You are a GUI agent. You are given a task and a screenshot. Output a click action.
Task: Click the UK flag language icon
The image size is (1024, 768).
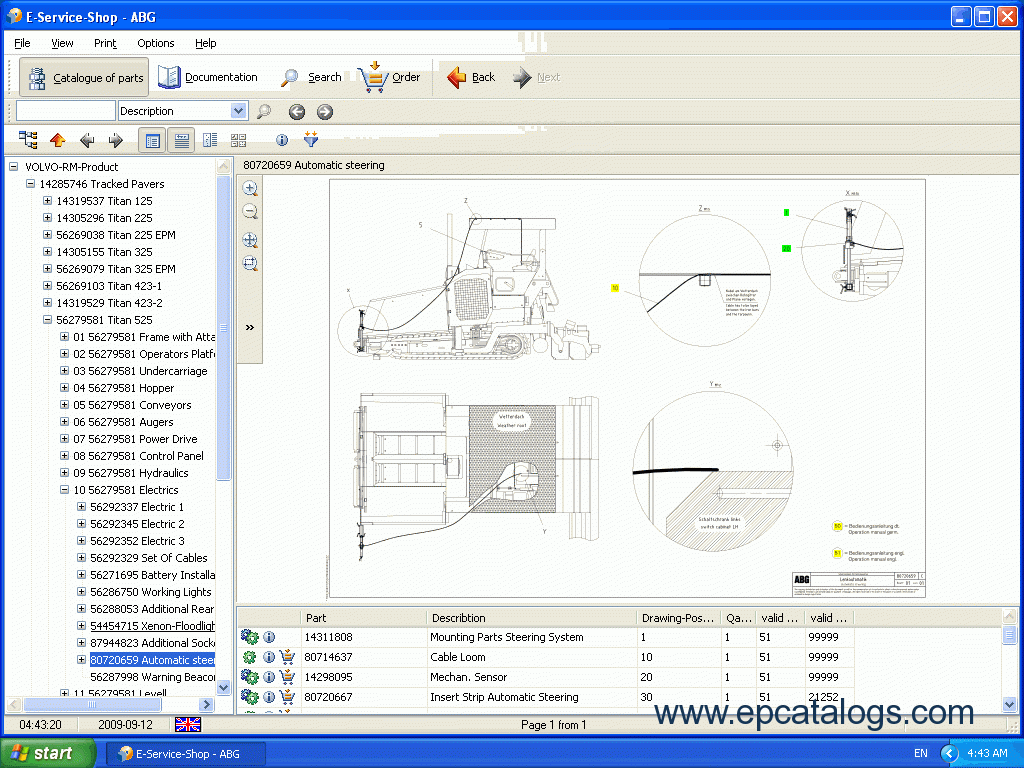188,724
